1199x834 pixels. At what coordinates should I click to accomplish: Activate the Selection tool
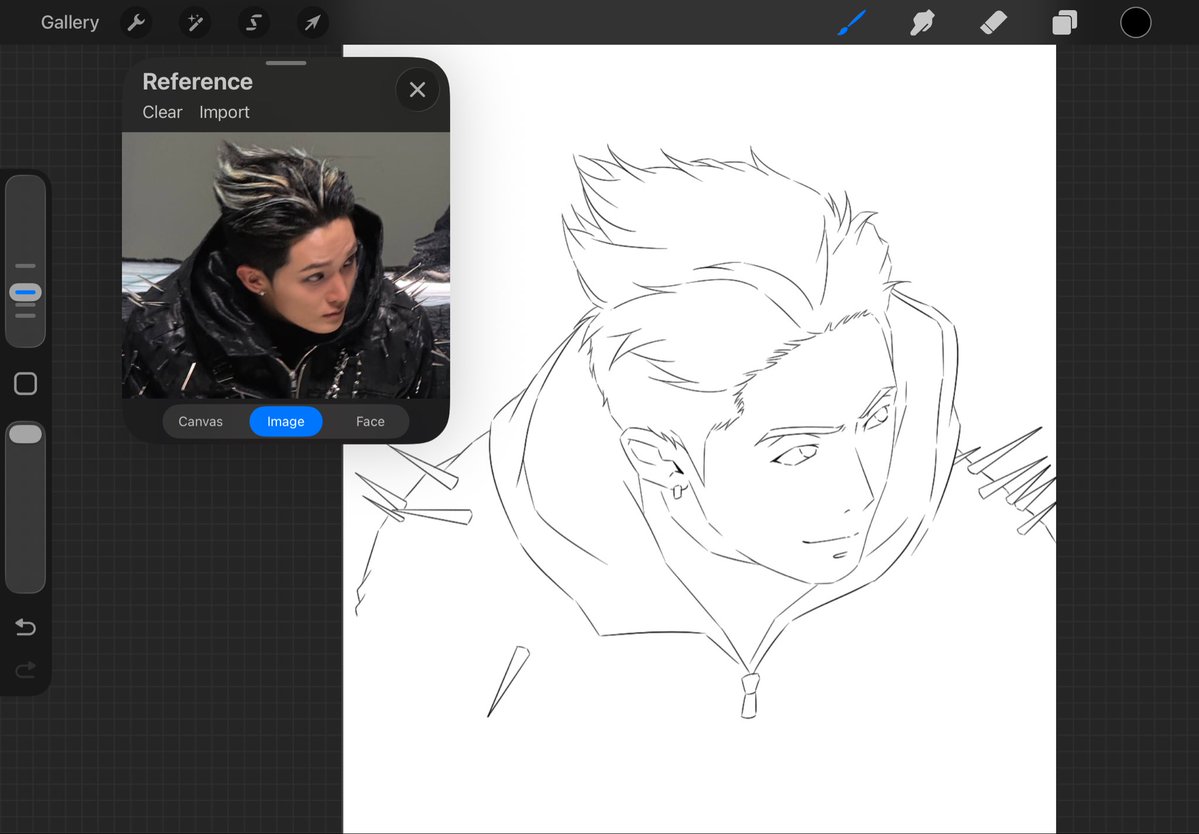[254, 23]
